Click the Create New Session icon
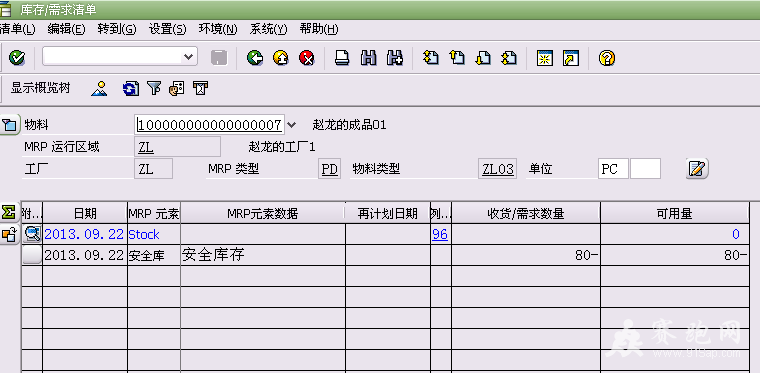The image size is (760, 373). click(x=545, y=58)
